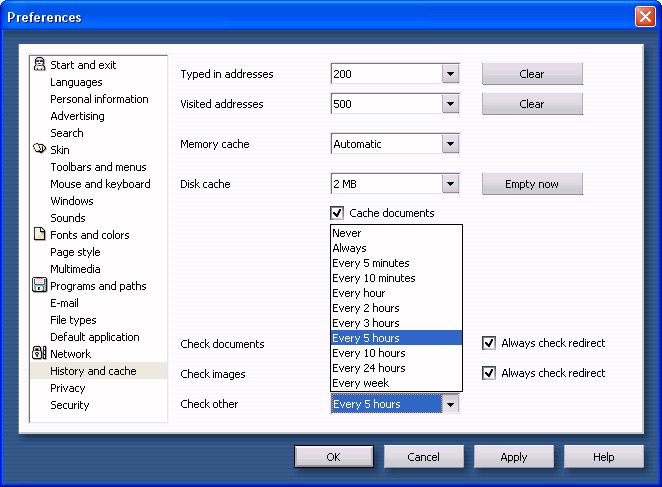662x487 pixels.
Task: Click the Programs and paths disk icon
Action: pyautogui.click(x=39, y=286)
